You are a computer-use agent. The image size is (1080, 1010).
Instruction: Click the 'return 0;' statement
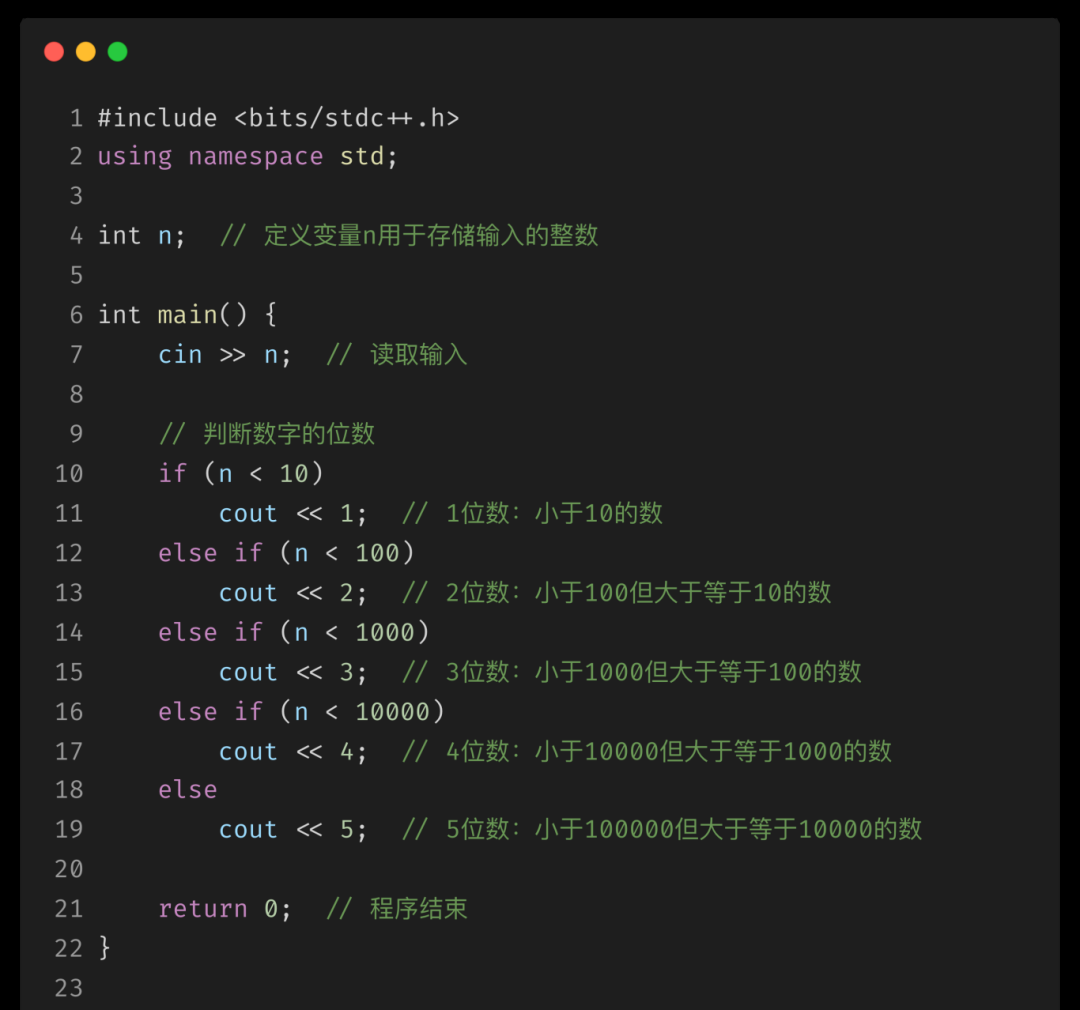click(225, 909)
